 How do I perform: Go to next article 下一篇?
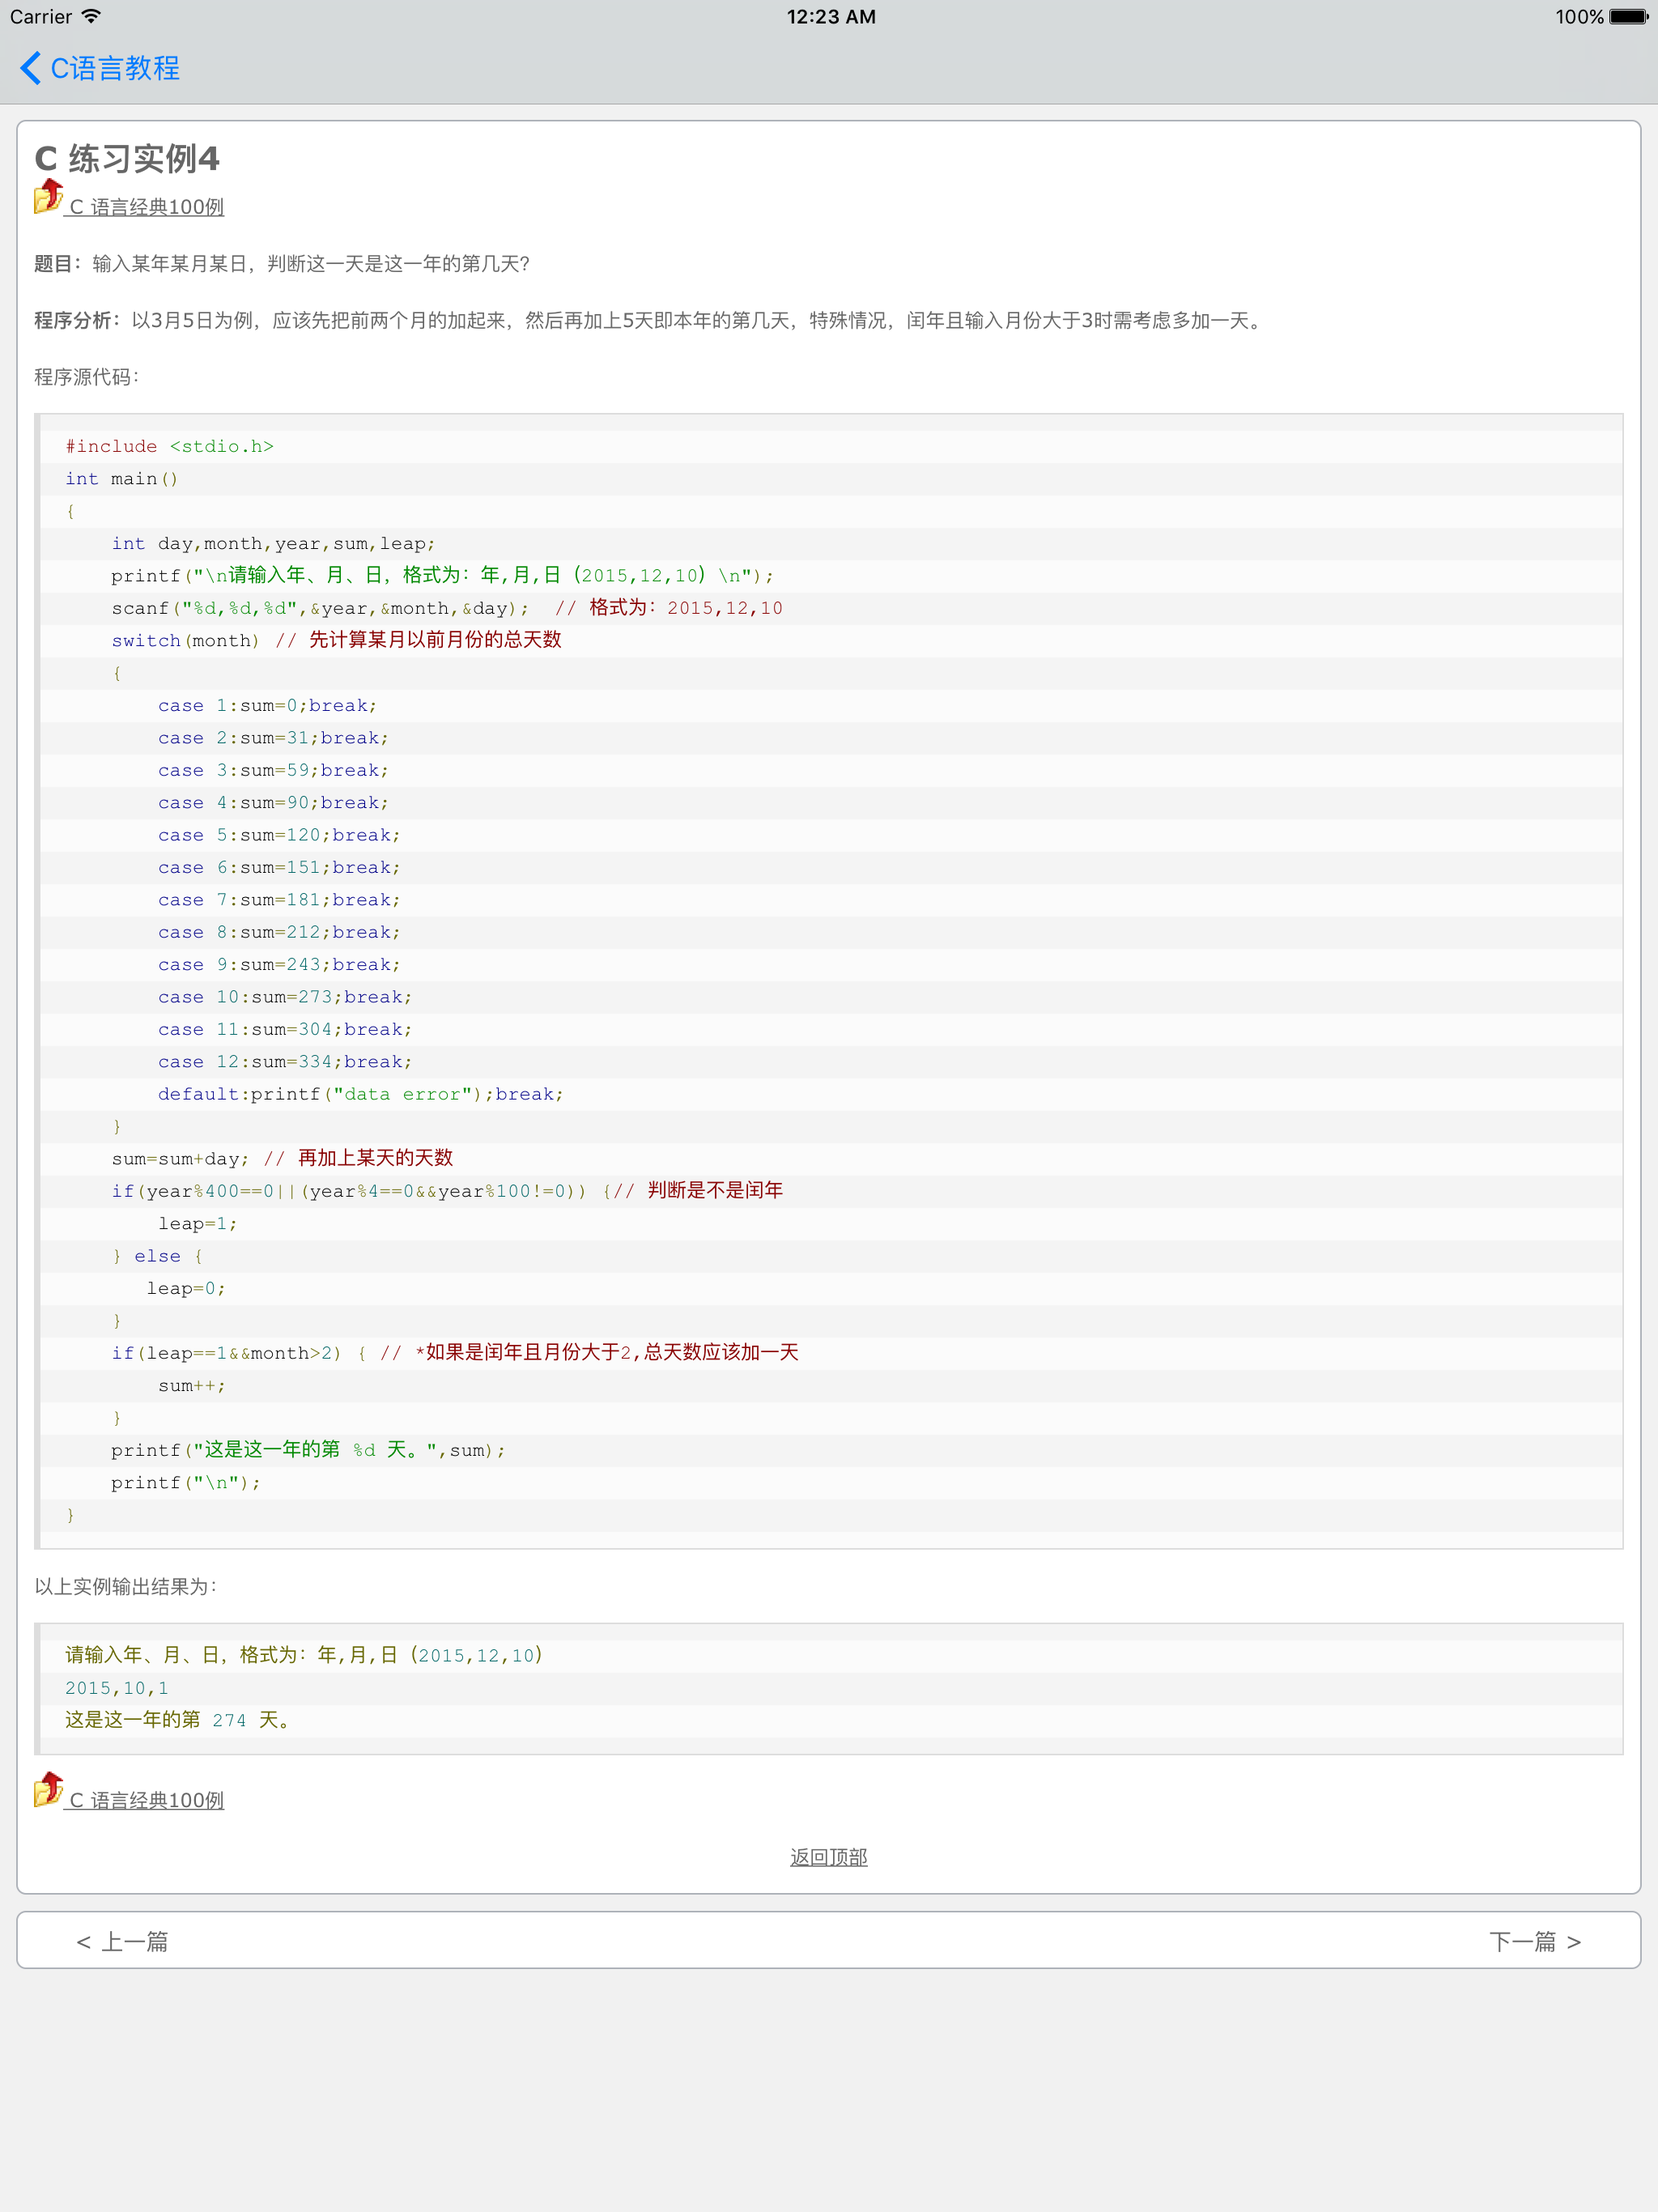(x=1535, y=1941)
